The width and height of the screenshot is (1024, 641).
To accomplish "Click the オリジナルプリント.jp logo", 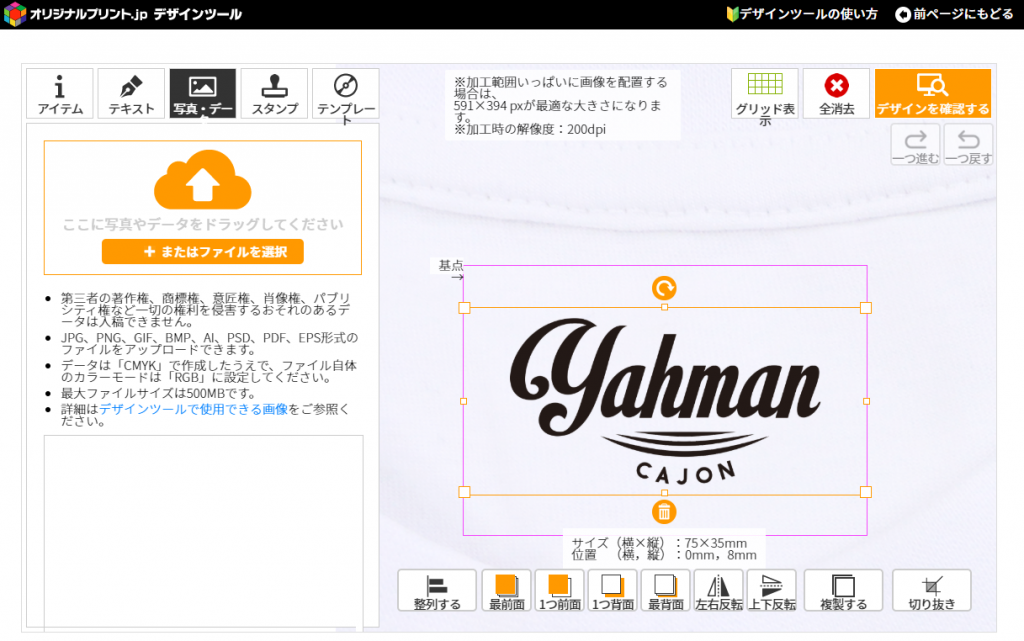I will [x=123, y=14].
